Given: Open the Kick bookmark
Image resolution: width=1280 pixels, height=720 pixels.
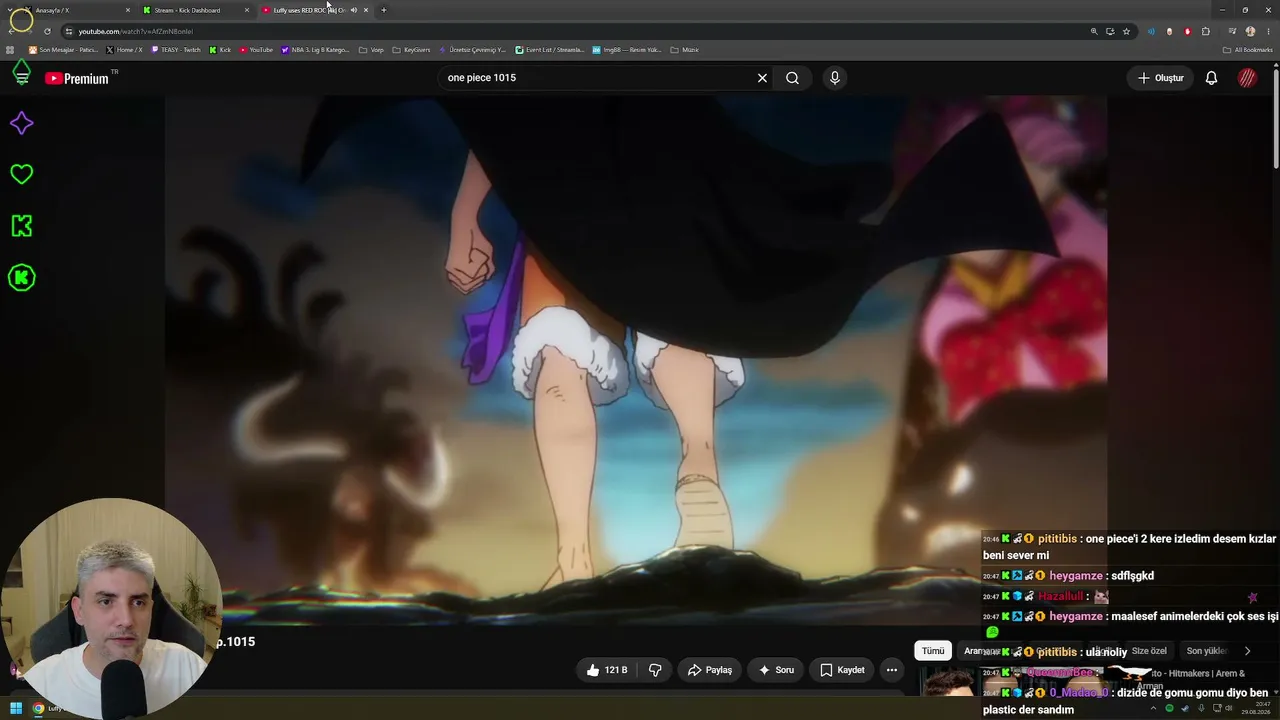Looking at the screenshot, I should (x=220, y=50).
